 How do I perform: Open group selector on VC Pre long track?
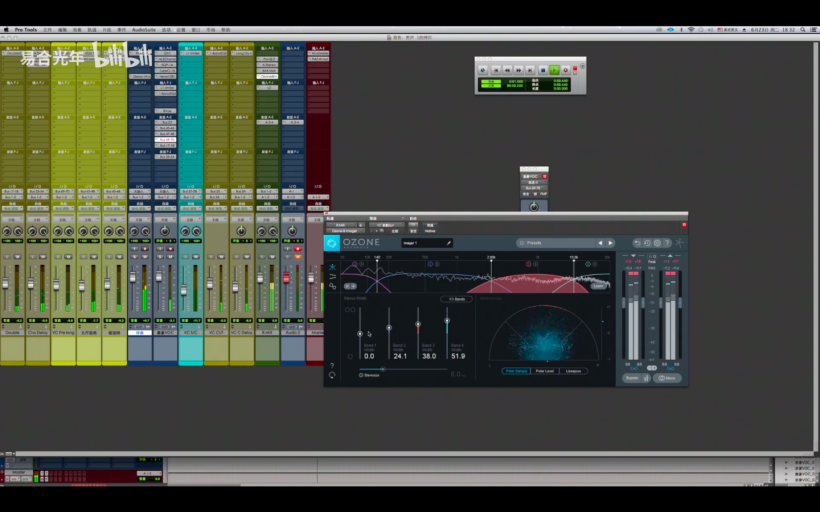pos(64,220)
